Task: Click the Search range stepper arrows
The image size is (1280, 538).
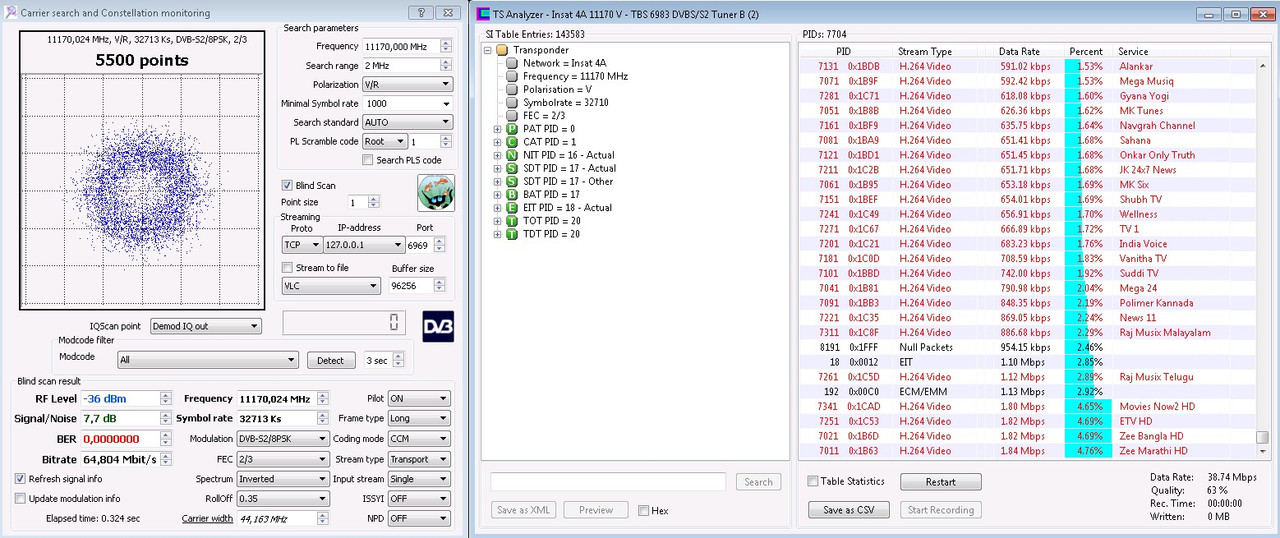Action: (447, 65)
